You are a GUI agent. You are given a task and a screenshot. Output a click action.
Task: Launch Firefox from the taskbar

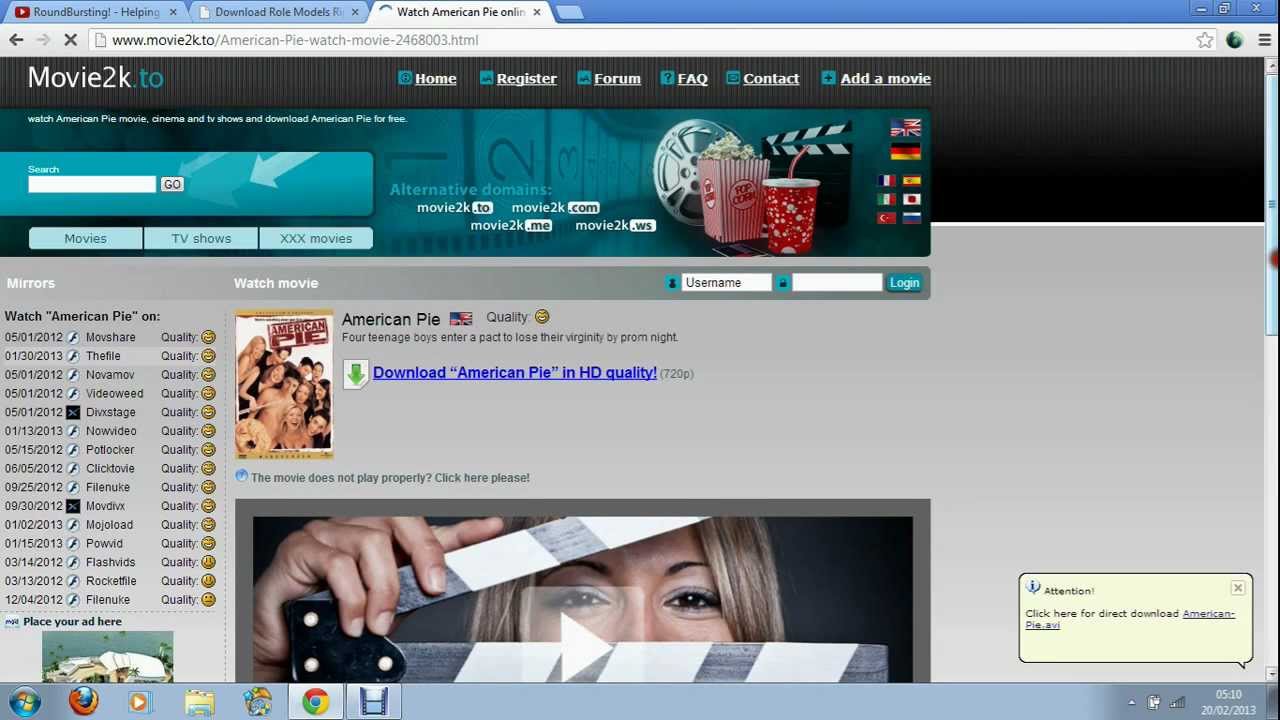pos(83,701)
